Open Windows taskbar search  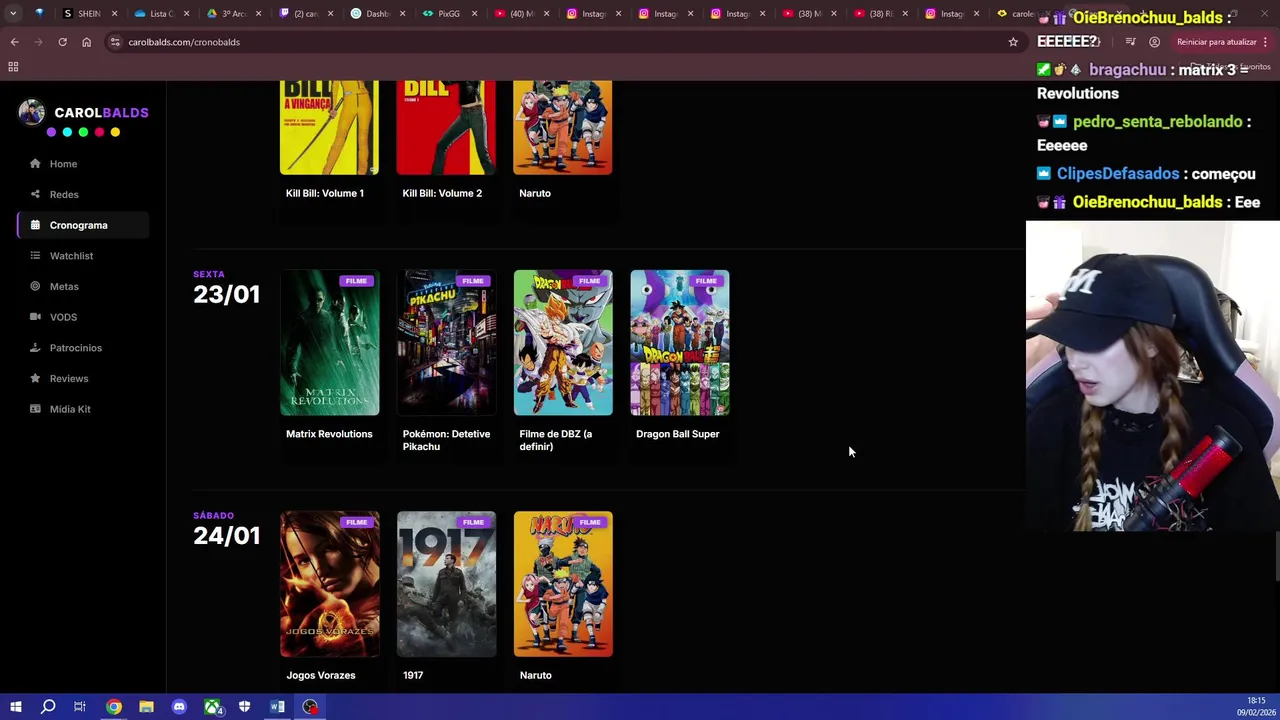[47, 707]
